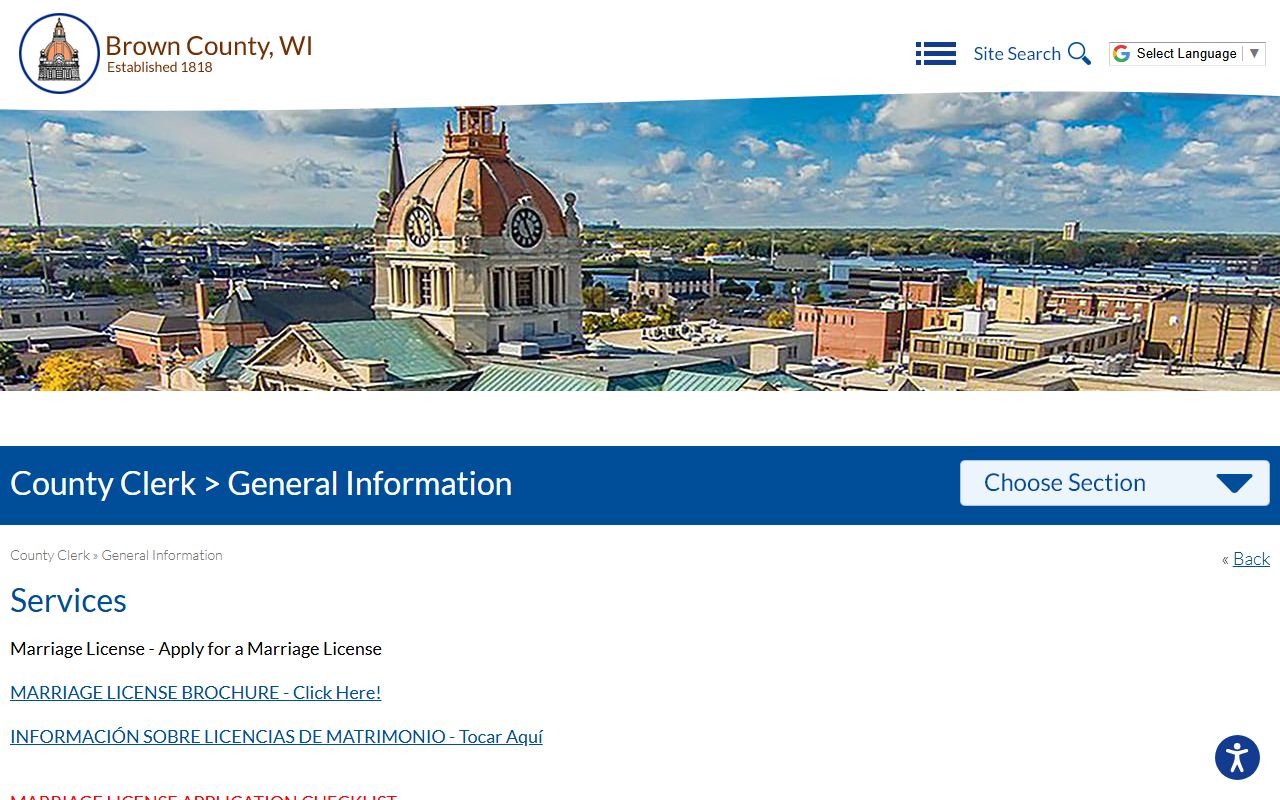Click the Back link
Image resolution: width=1280 pixels, height=800 pixels.
click(1251, 559)
